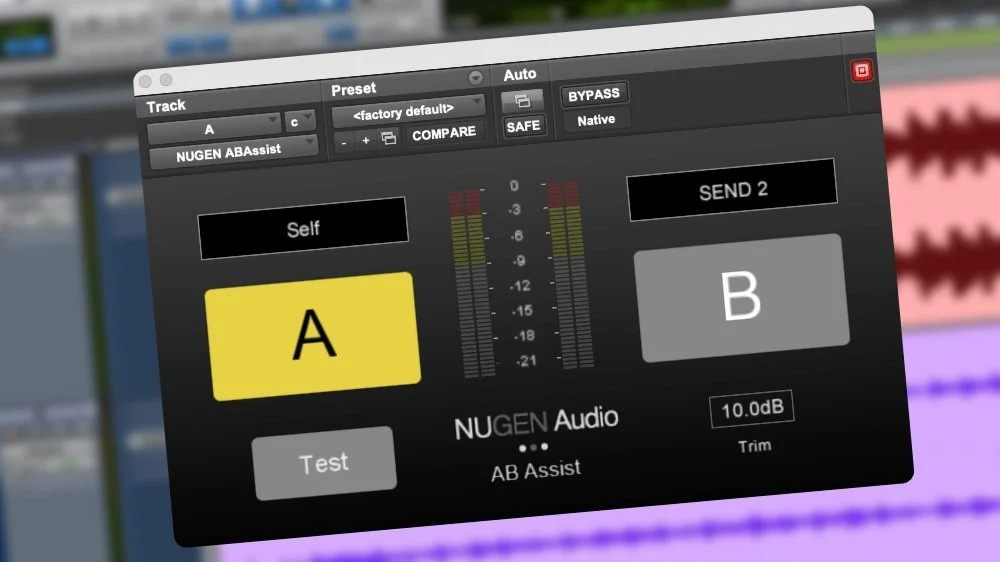Click the Auto section label
This screenshot has height=562, width=1000.
click(520, 75)
